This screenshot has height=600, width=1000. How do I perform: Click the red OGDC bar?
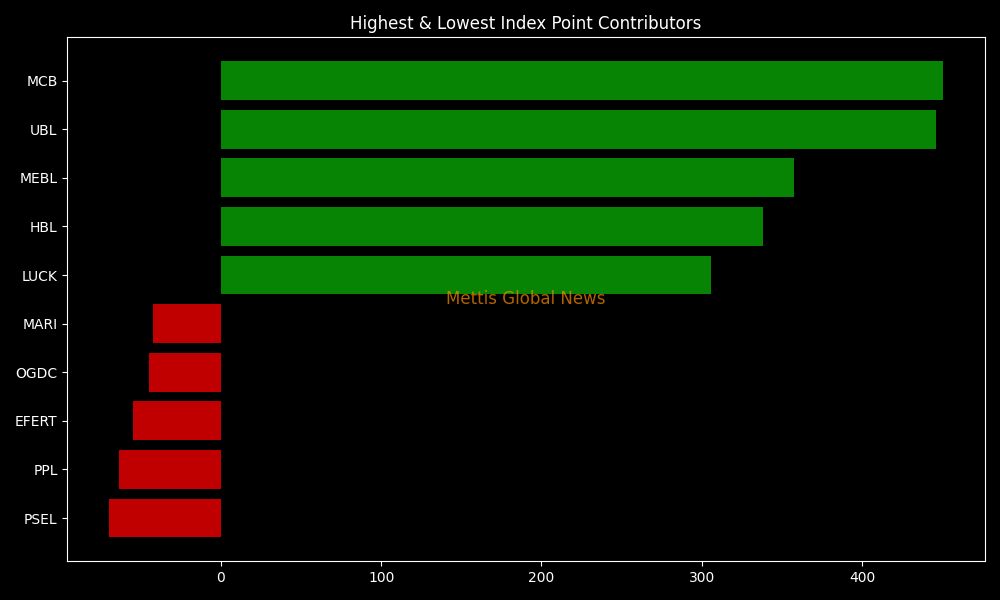click(185, 373)
